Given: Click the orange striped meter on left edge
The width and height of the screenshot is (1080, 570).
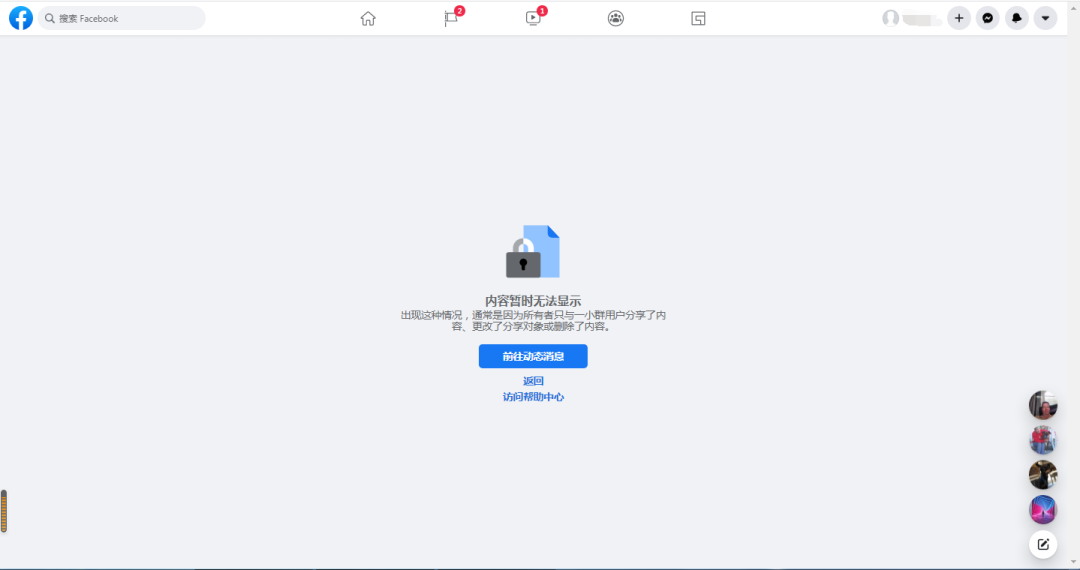Looking at the screenshot, I should click(x=4, y=511).
